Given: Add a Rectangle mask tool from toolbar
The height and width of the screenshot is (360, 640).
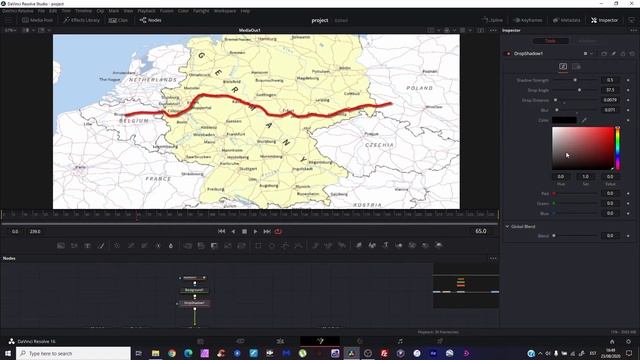Looking at the screenshot, I should pos(258,246).
